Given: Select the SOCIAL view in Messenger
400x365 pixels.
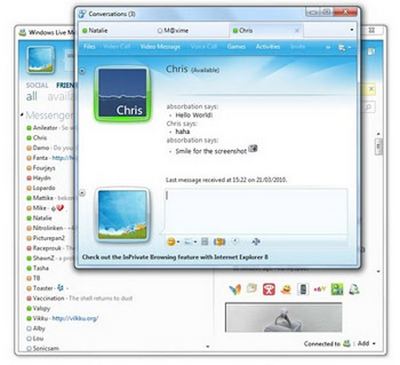Looking at the screenshot, I should pos(37,85).
